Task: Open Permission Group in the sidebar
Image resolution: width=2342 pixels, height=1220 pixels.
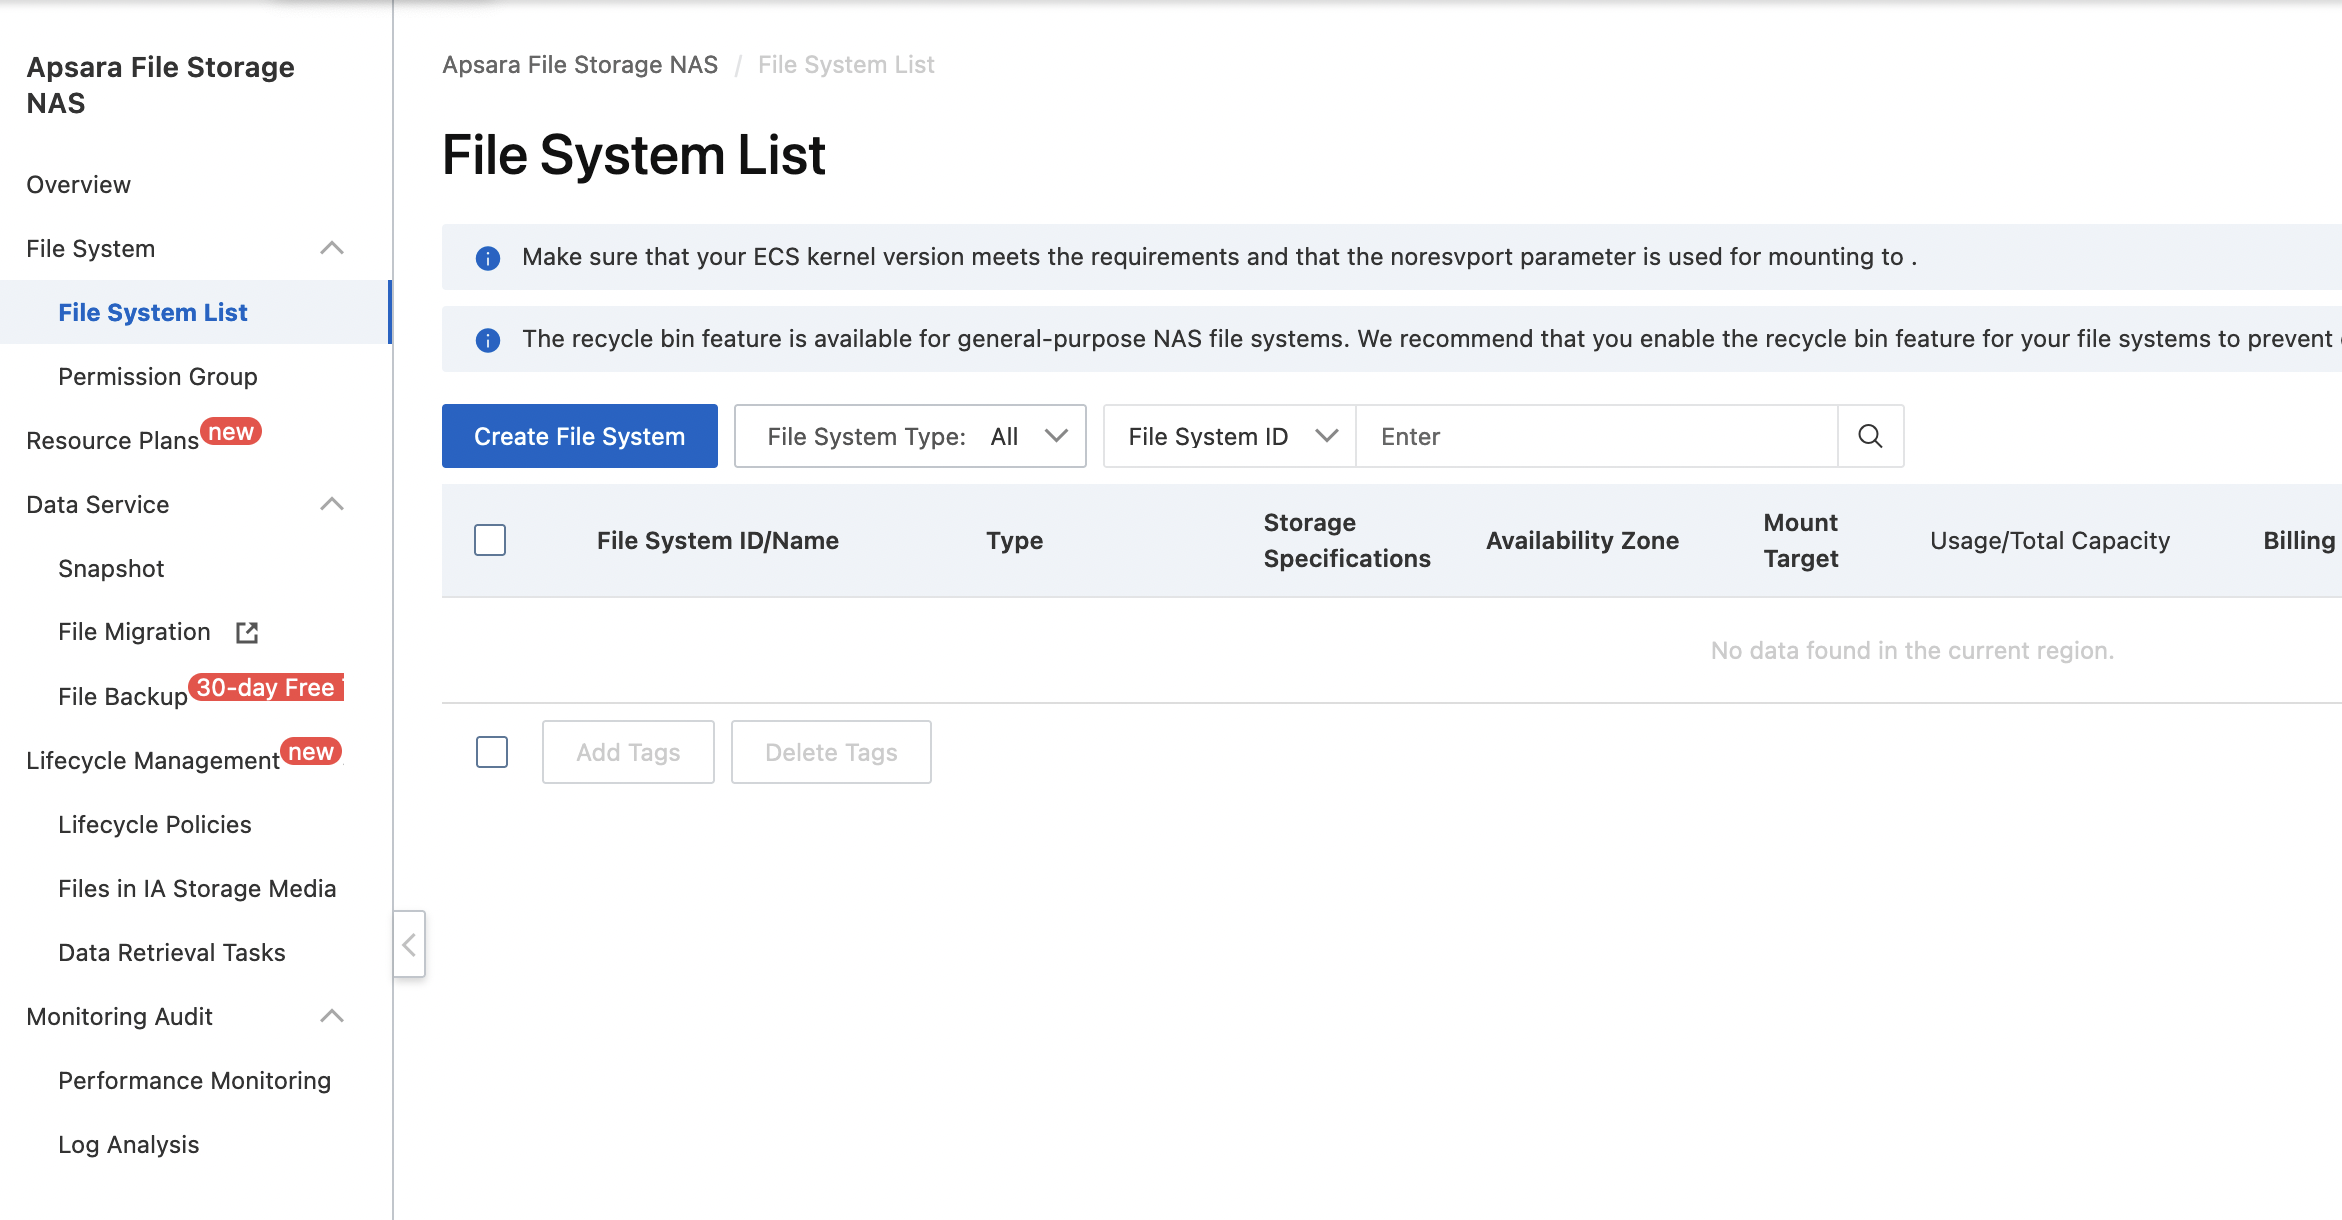Action: (x=158, y=376)
